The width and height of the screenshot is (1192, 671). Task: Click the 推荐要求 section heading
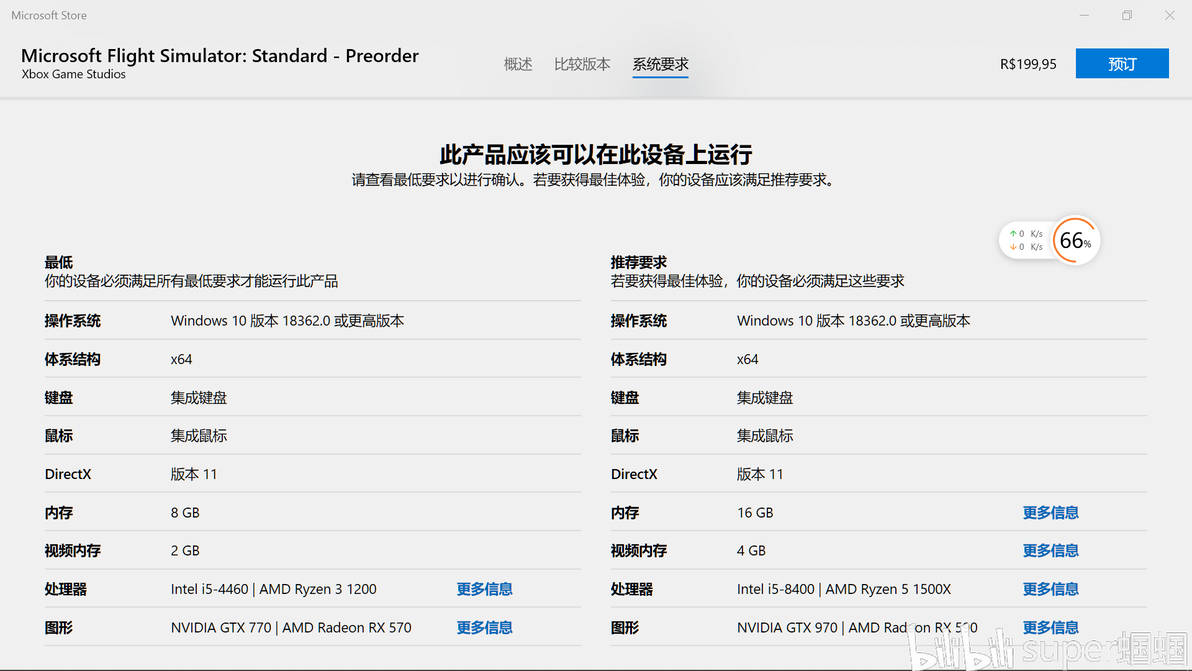(639, 262)
